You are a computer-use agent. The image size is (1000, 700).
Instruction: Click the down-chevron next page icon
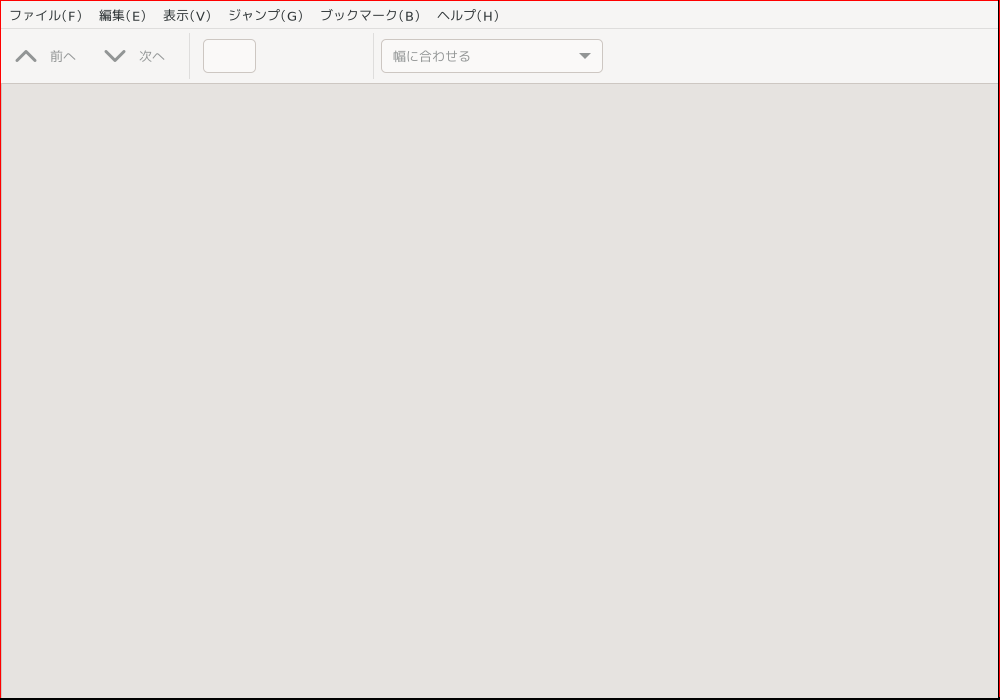[115, 56]
